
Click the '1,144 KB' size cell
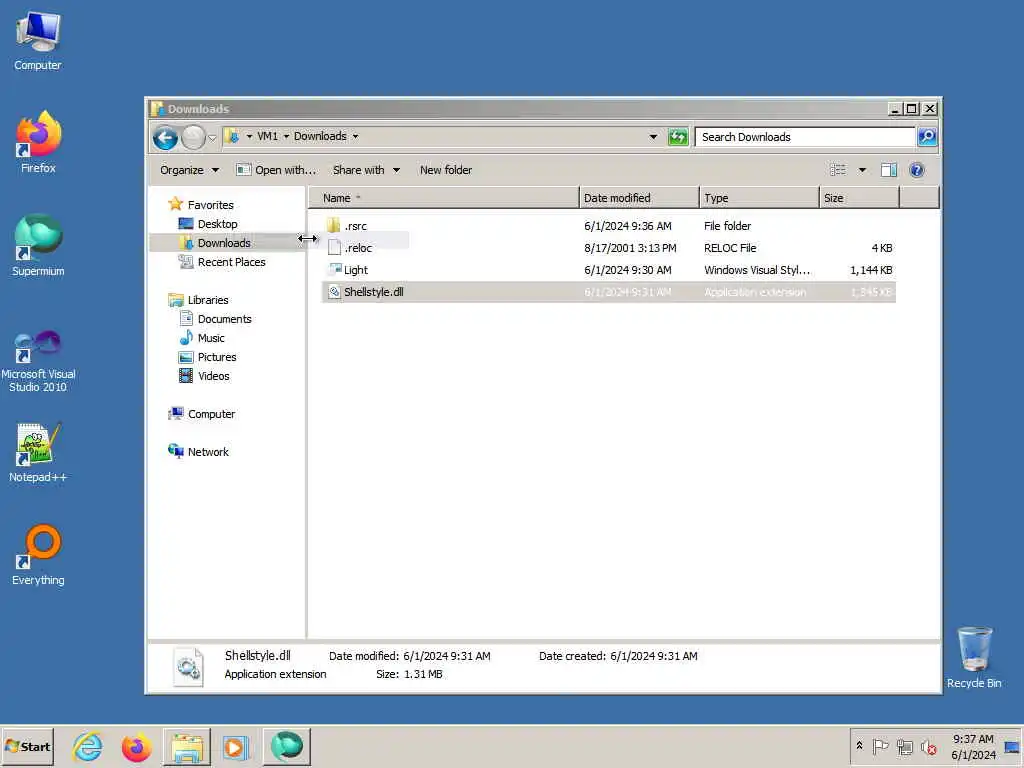(x=871, y=270)
